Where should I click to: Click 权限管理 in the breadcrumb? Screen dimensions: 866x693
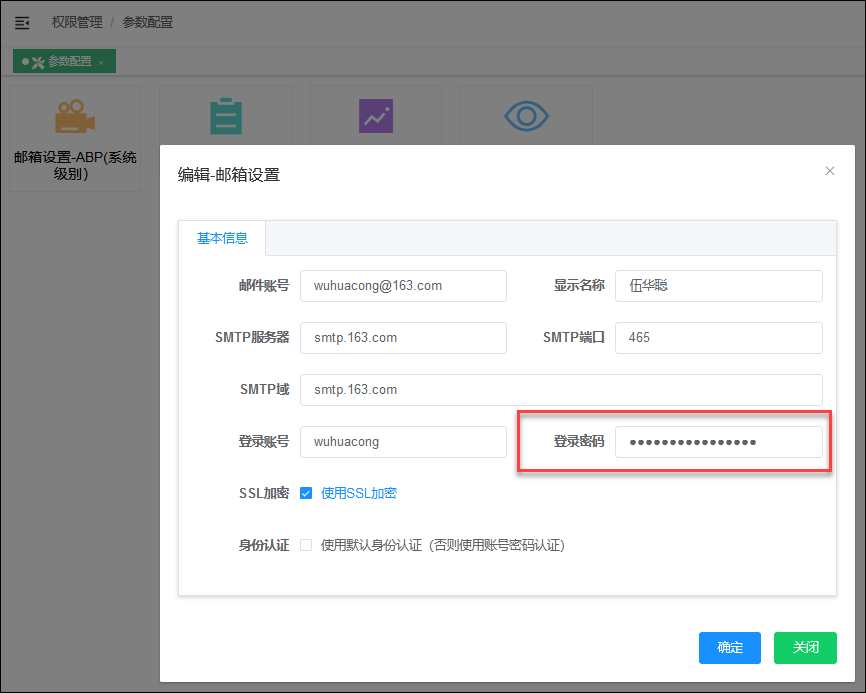[x=77, y=22]
